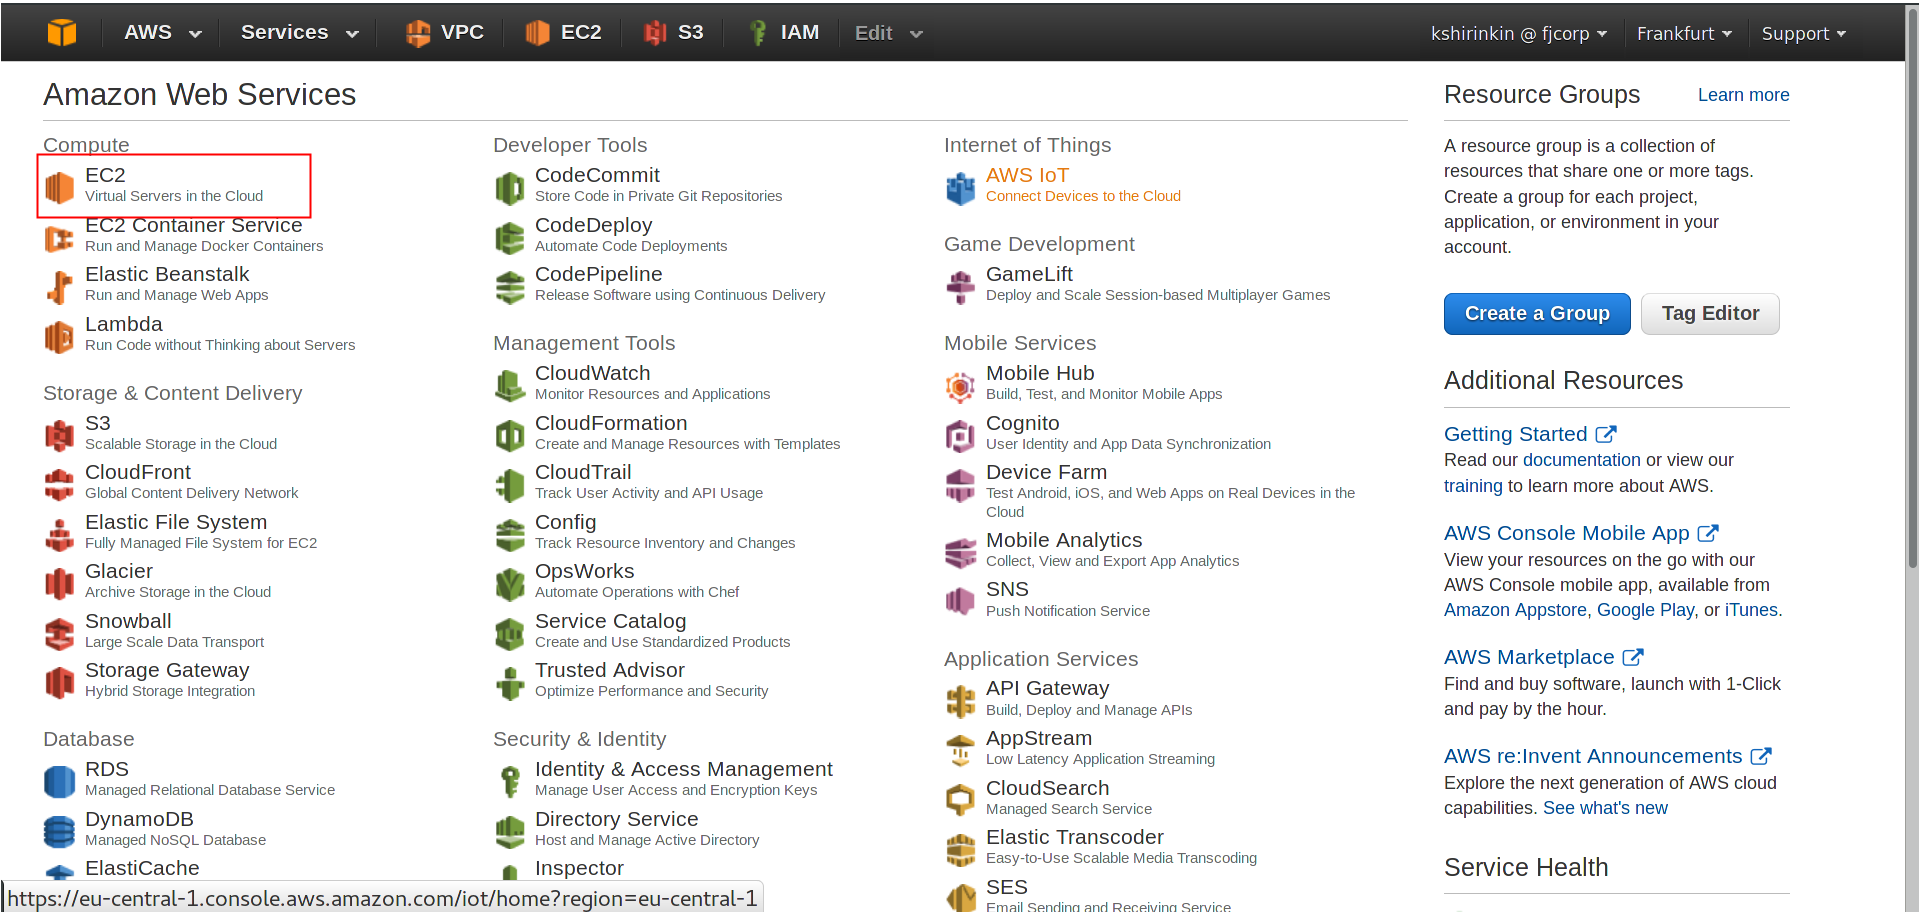Screen dimensions: 1919x912
Task: Open the EC2 service icon under Compute
Action: [x=60, y=187]
